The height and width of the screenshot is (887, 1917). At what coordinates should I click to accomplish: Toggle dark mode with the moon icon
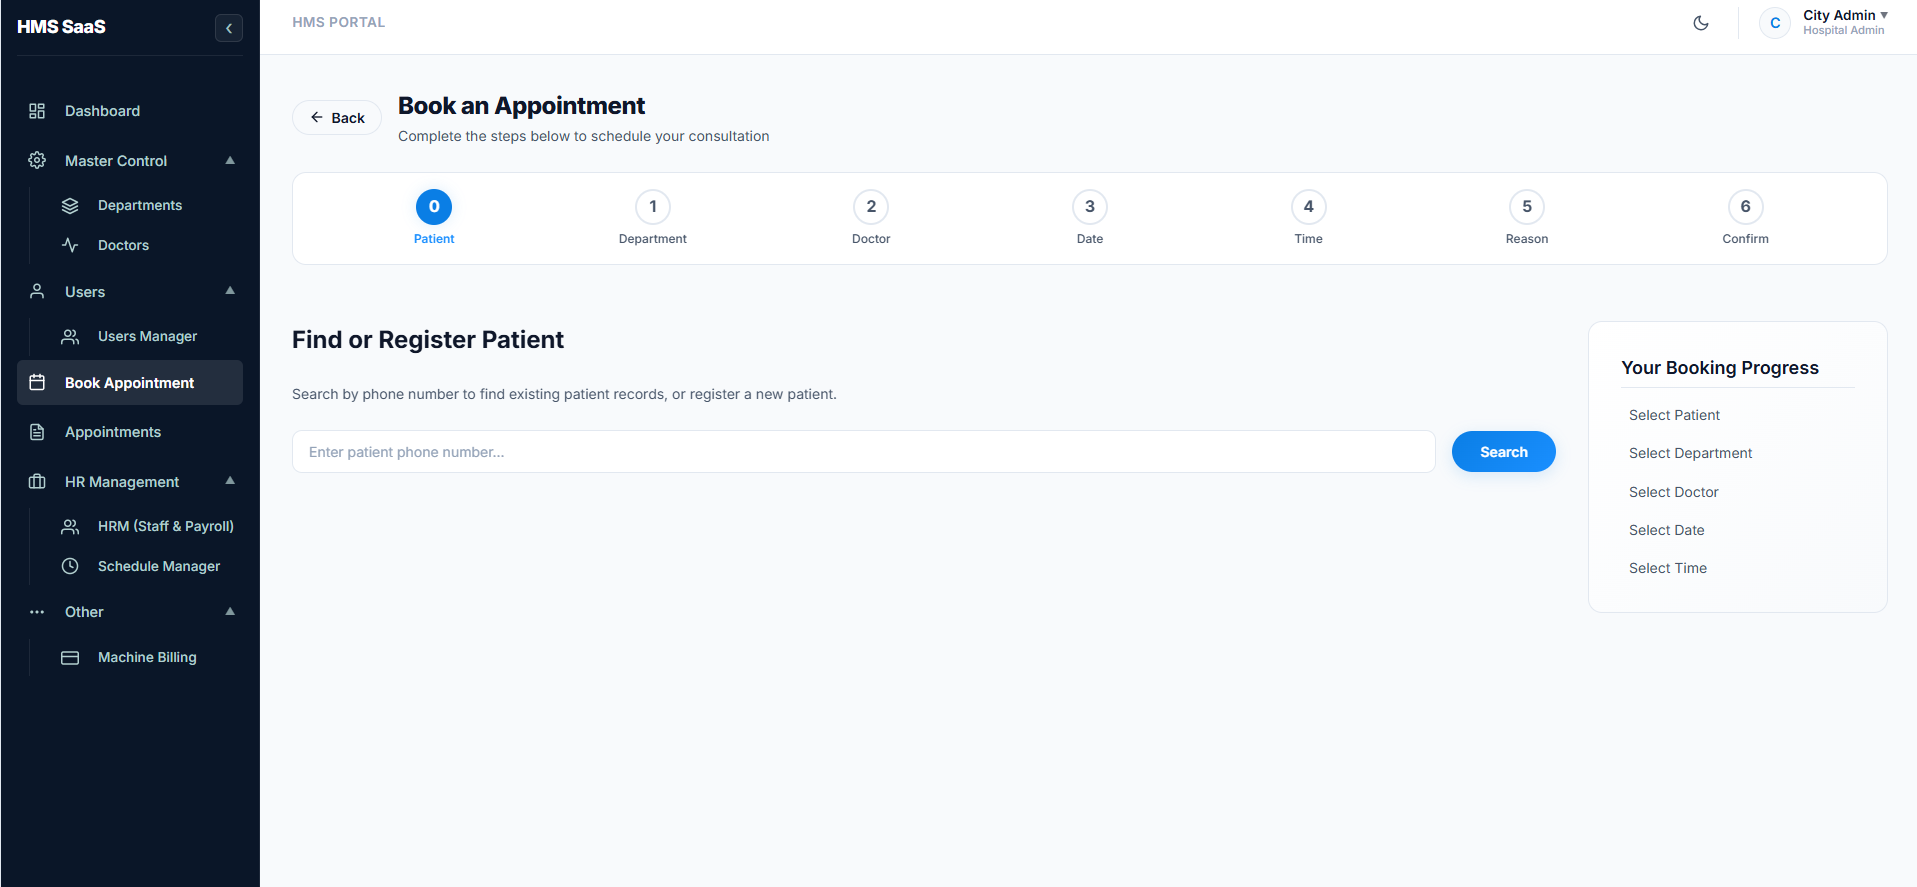1701,23
